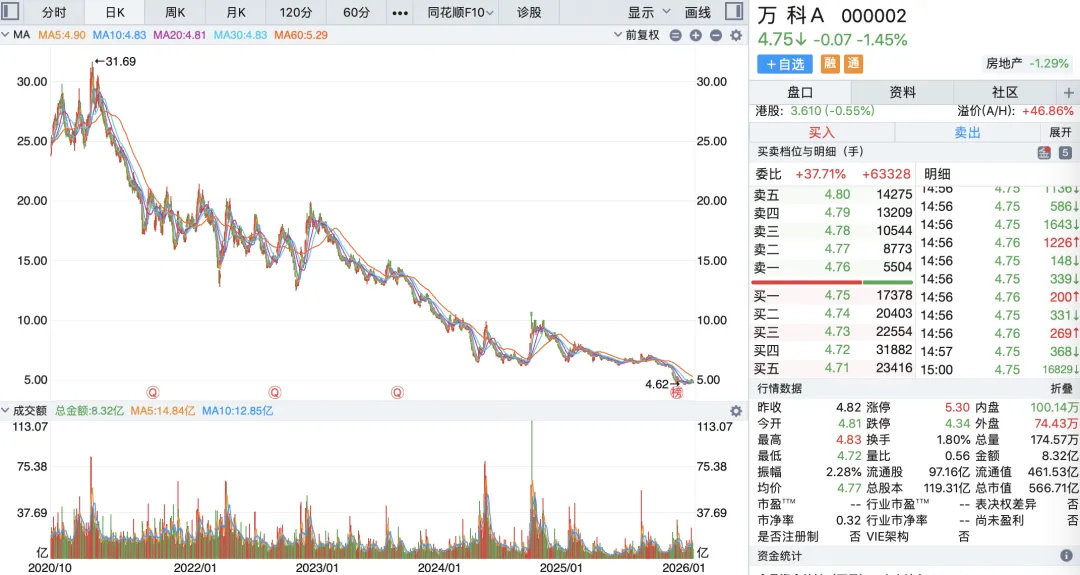Click the Q marker left of 2022/01
Viewport: 1080px width, 575px height.
pyautogui.click(x=153, y=393)
